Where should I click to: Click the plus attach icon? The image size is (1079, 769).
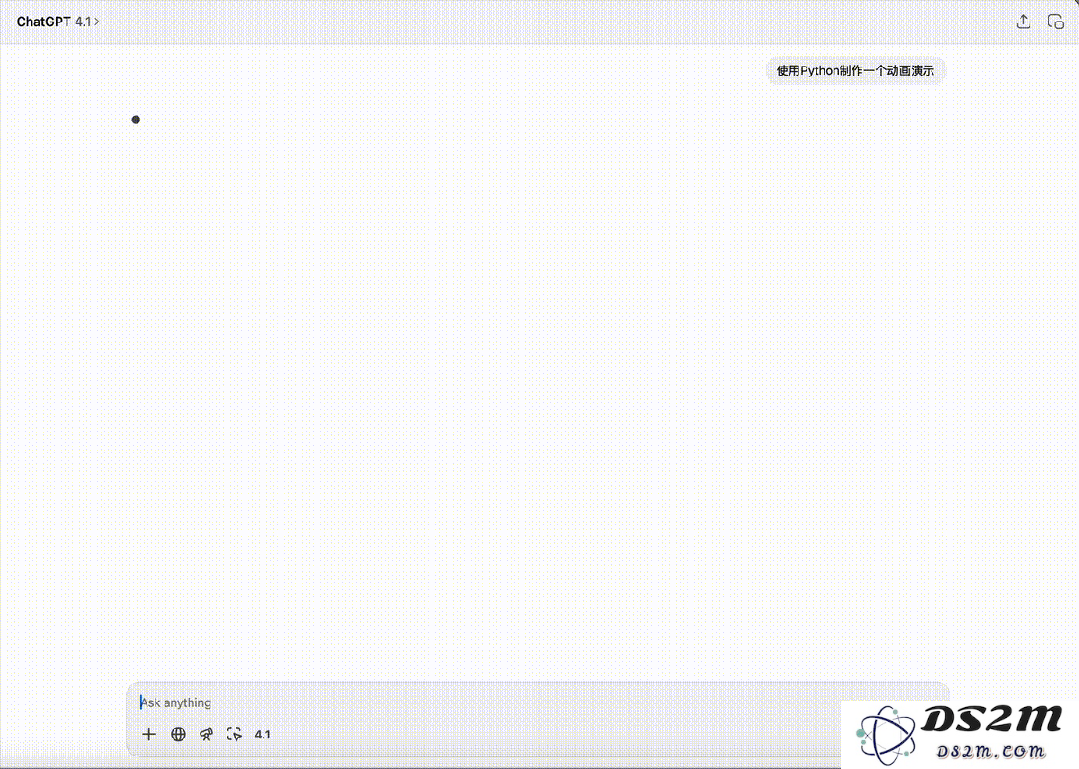[149, 734]
